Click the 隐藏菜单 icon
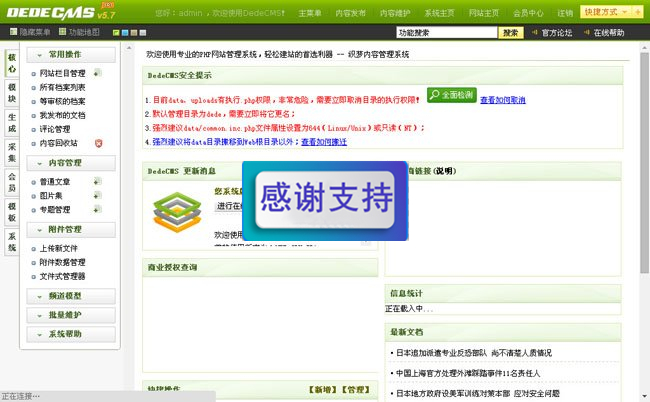Screen dimensions: 650x402 click(x=14, y=32)
